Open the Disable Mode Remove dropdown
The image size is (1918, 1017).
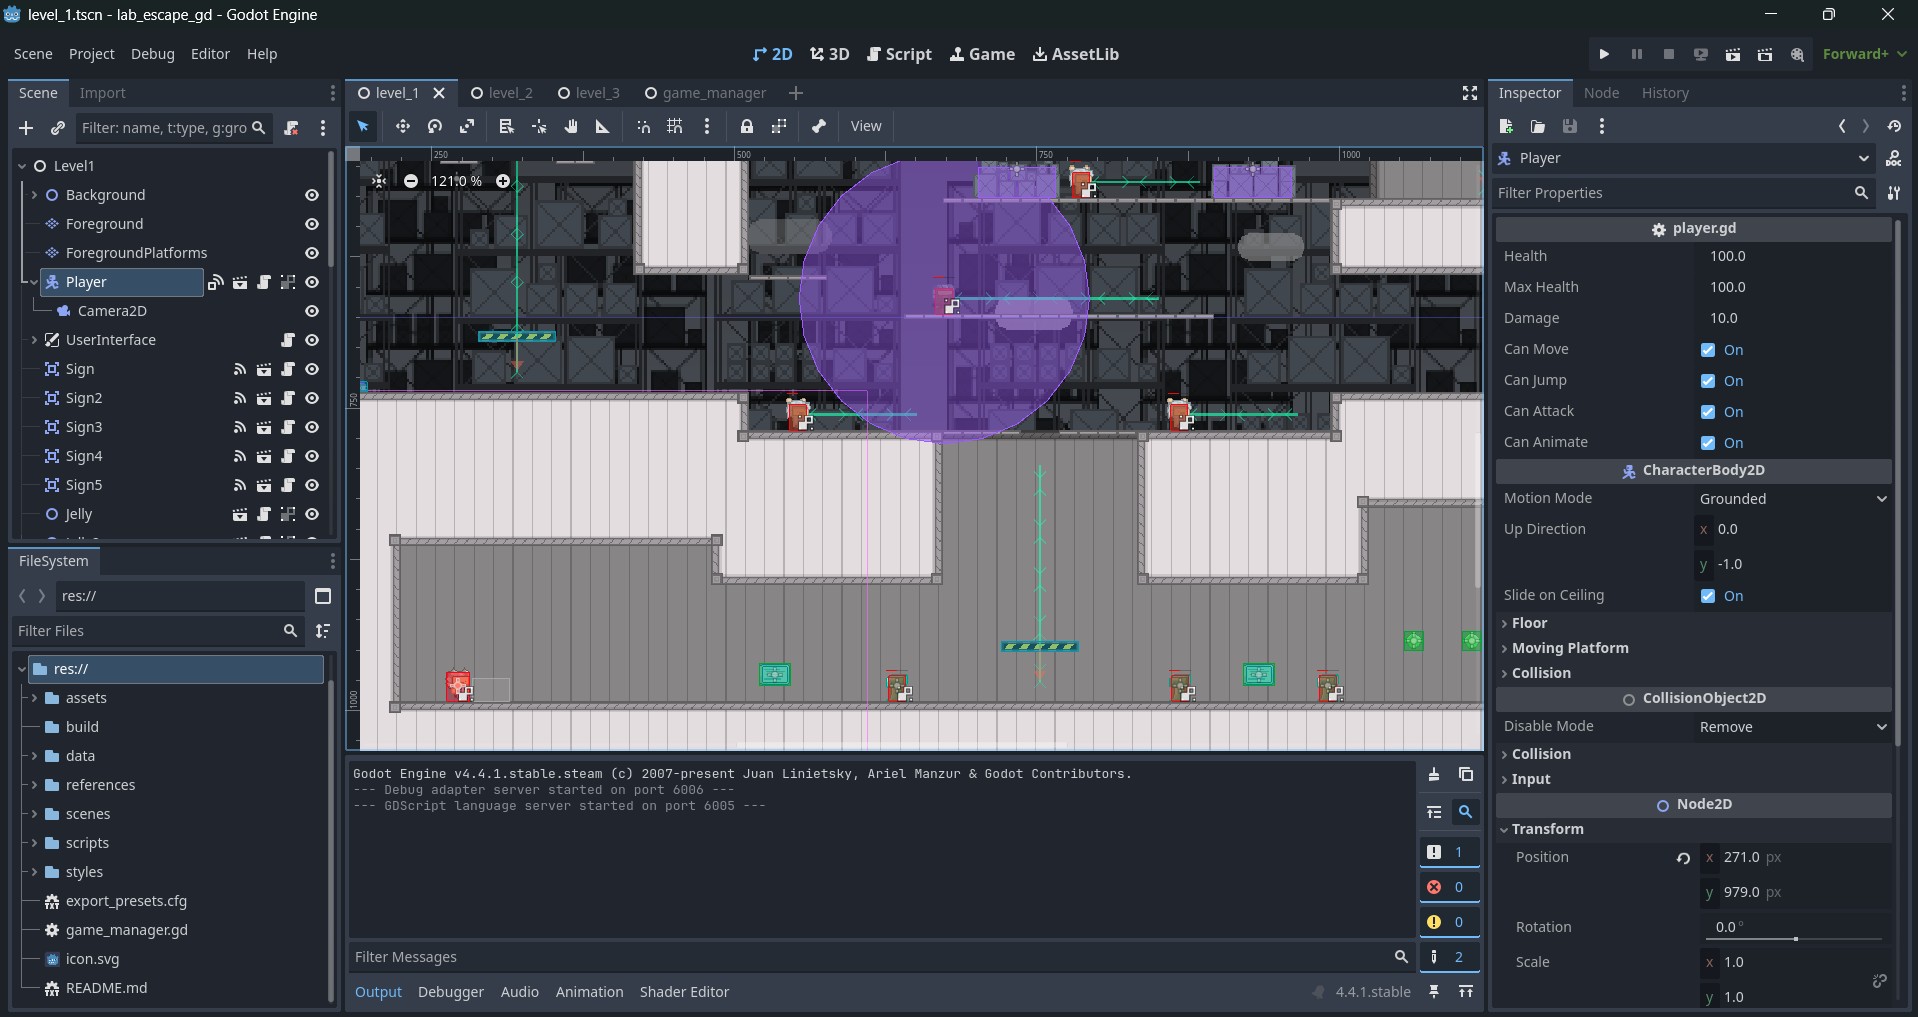(1790, 726)
